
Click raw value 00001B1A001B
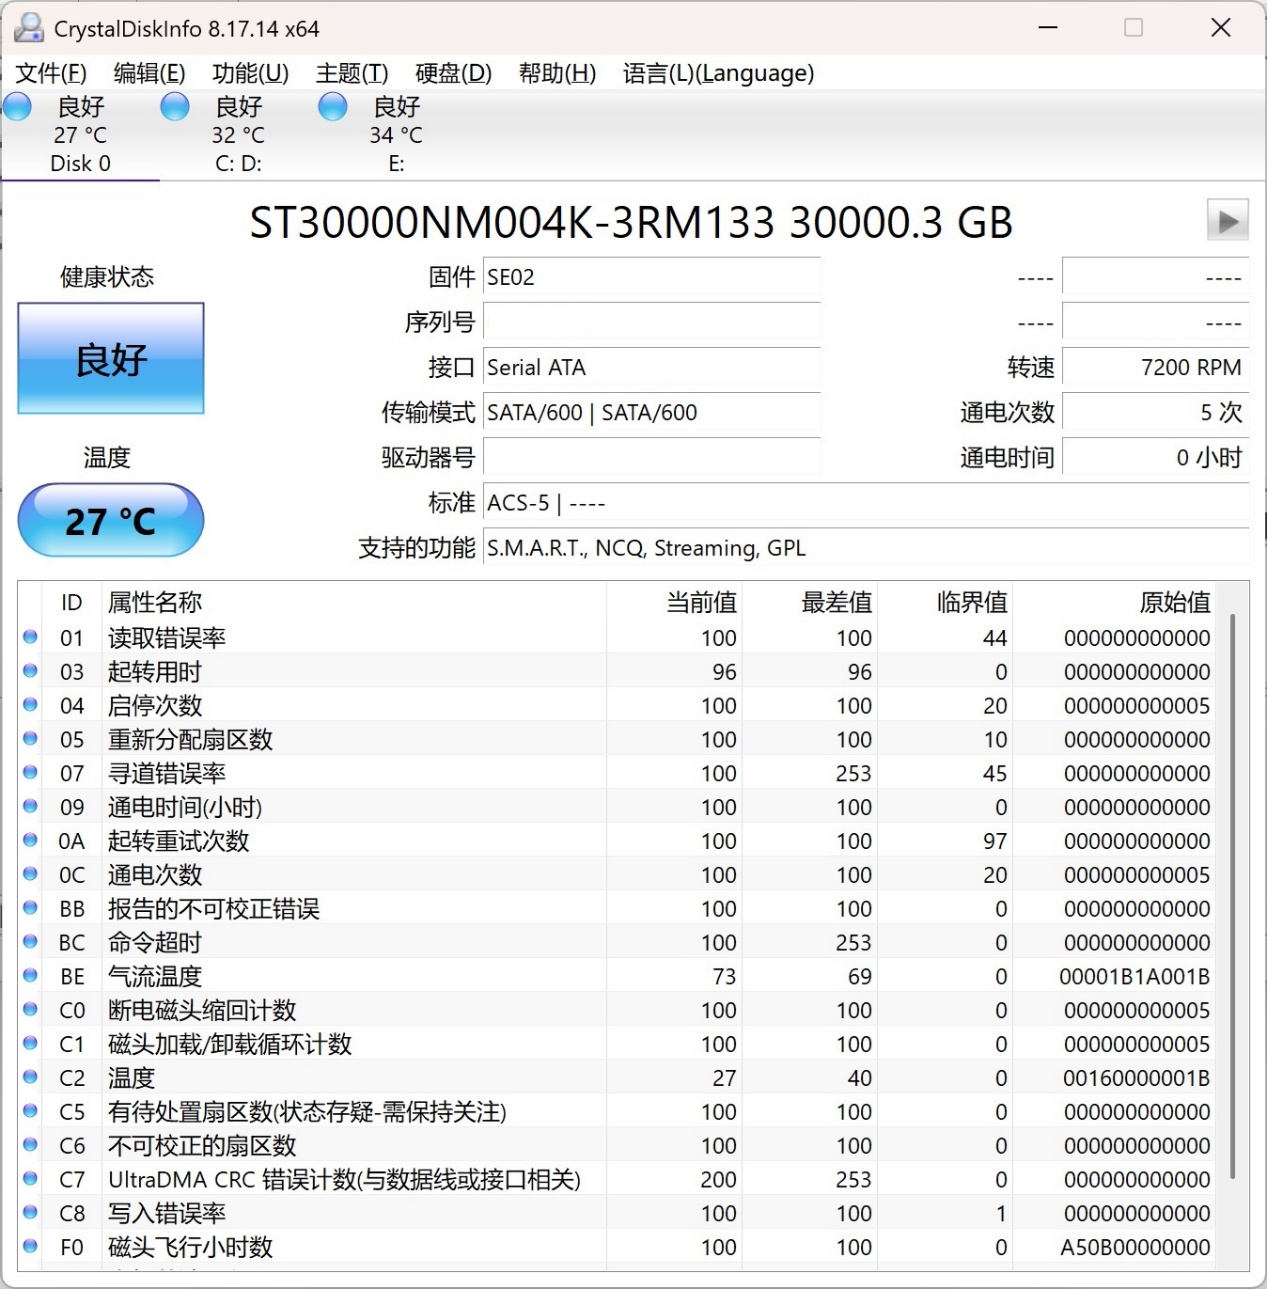click(x=1135, y=976)
